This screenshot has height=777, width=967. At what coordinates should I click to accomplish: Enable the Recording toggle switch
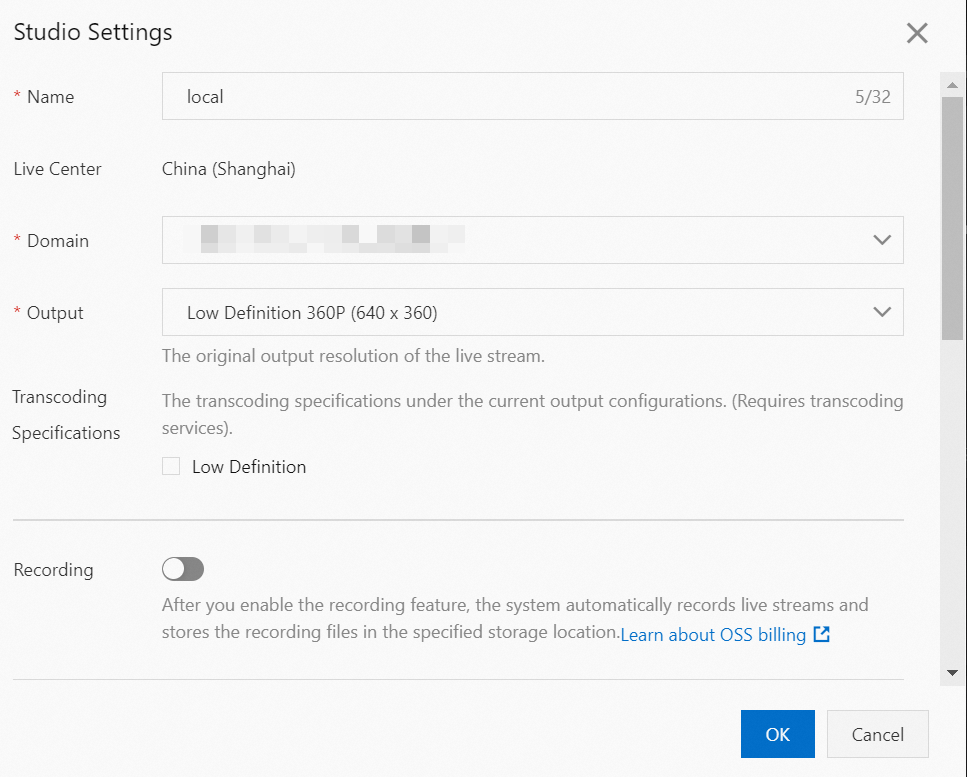pyautogui.click(x=183, y=569)
